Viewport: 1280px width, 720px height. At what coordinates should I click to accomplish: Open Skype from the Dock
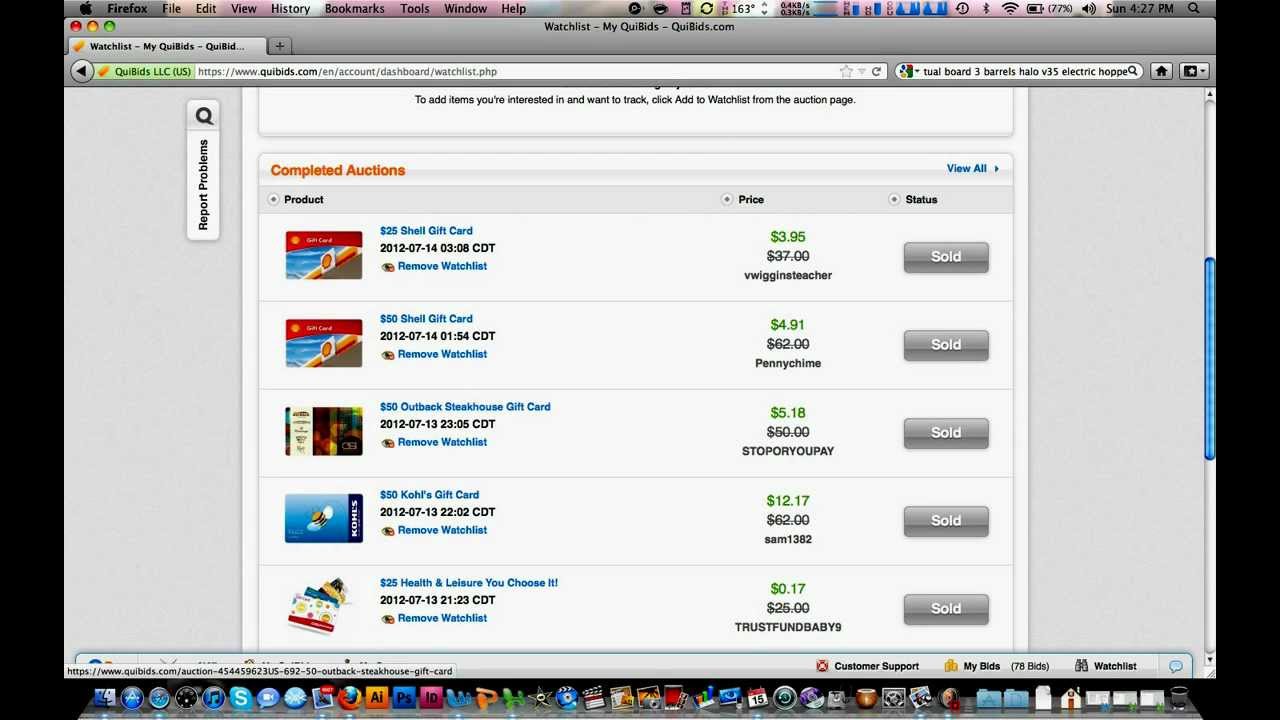241,698
